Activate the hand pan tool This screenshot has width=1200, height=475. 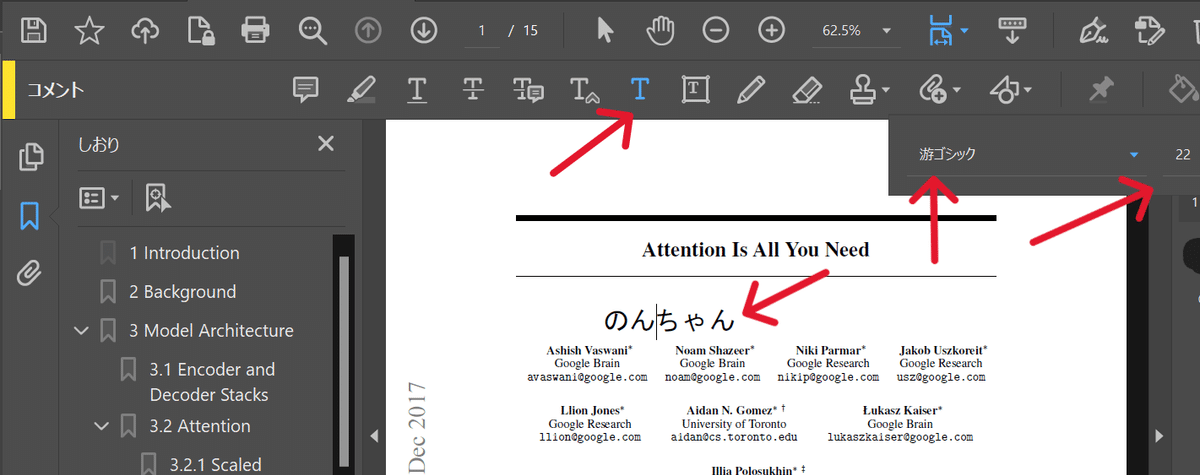tap(660, 31)
